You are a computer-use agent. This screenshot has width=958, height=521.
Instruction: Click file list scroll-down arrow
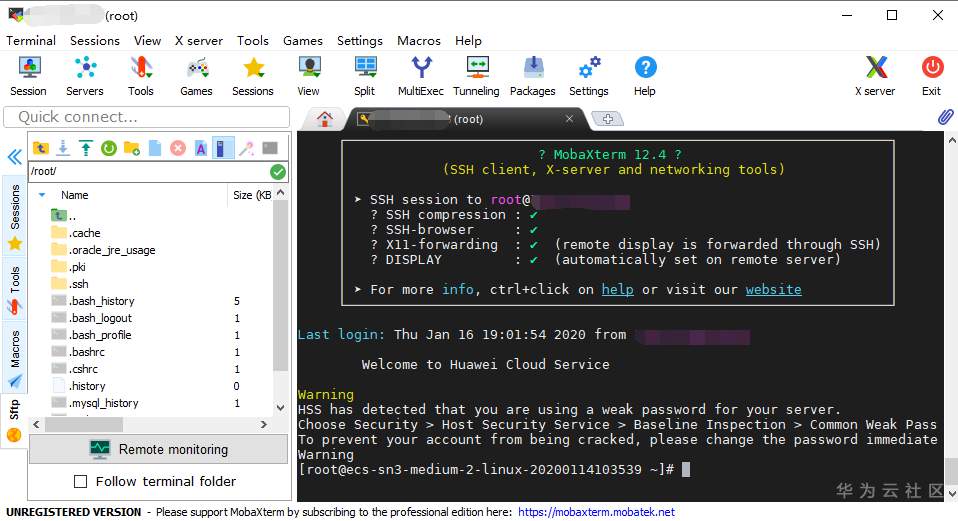[x=280, y=407]
